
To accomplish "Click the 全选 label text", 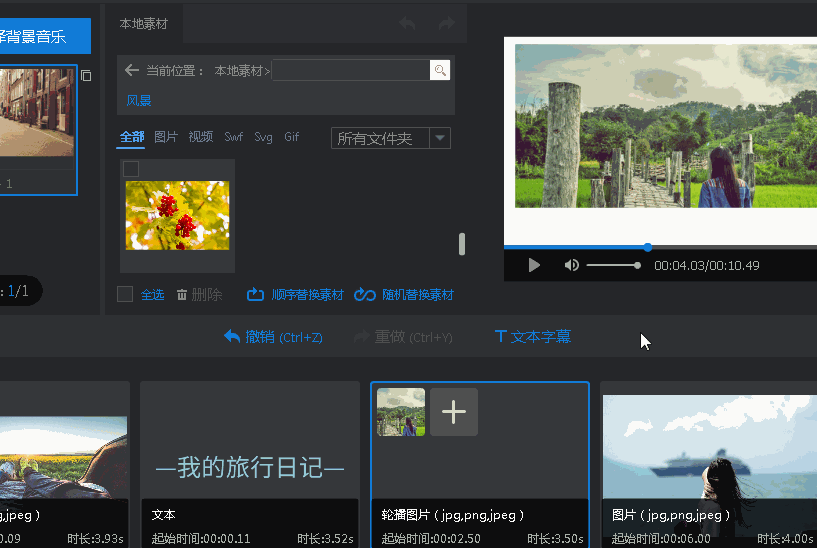I will coord(152,295).
